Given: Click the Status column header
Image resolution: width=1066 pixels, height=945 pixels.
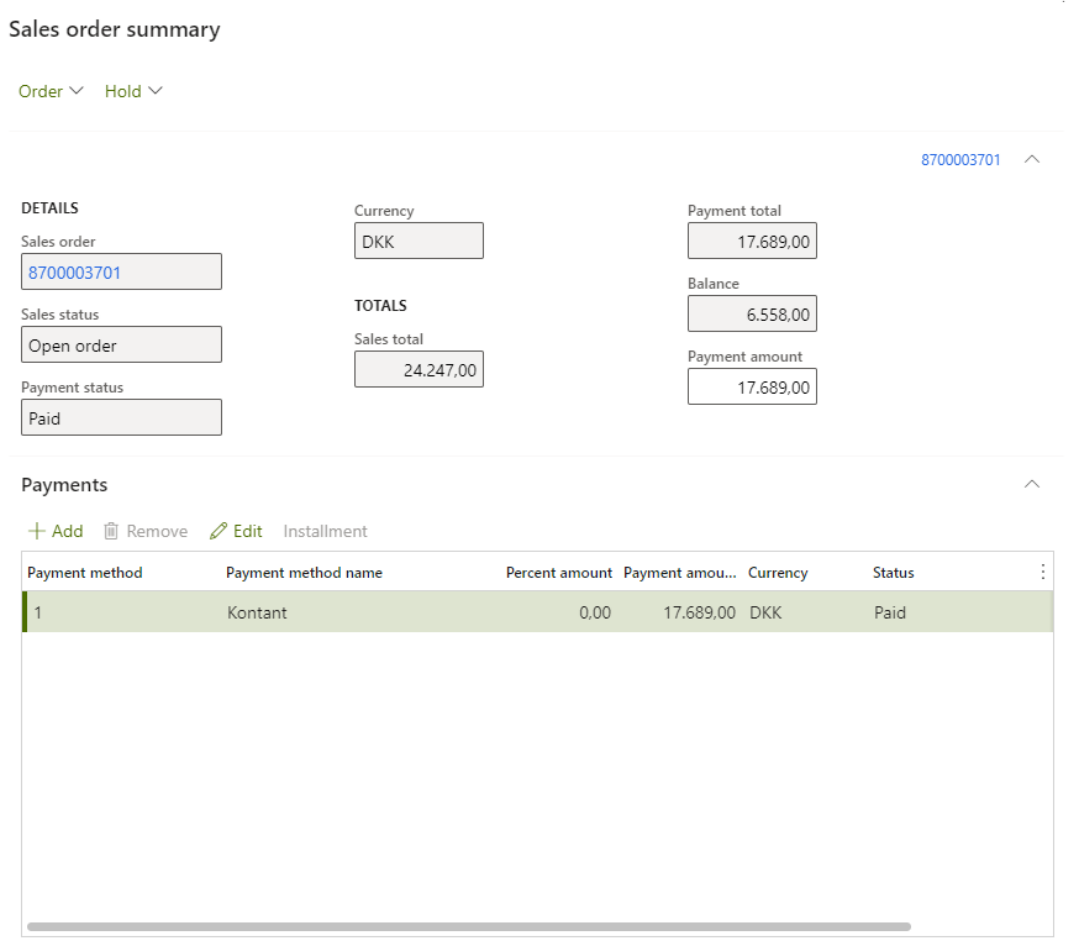Looking at the screenshot, I should (x=893, y=573).
